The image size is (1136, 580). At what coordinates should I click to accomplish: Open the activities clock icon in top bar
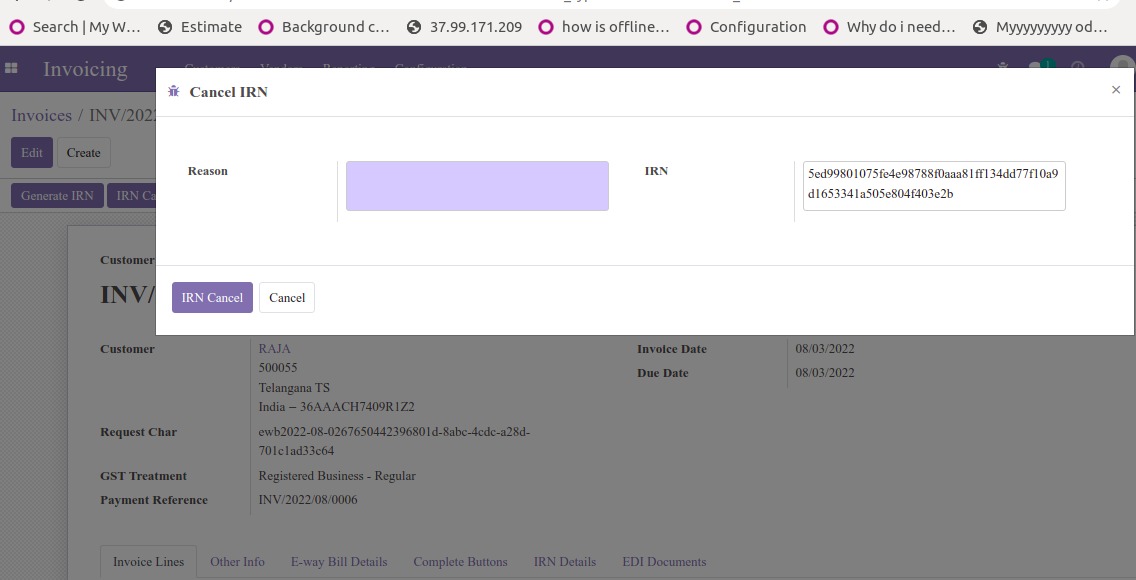[x=1077, y=68]
